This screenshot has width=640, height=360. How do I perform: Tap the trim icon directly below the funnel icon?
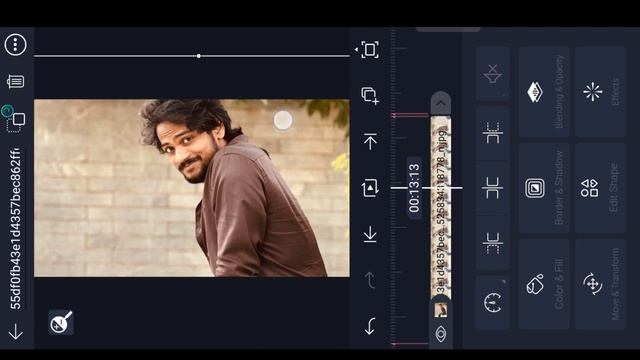tap(493, 133)
